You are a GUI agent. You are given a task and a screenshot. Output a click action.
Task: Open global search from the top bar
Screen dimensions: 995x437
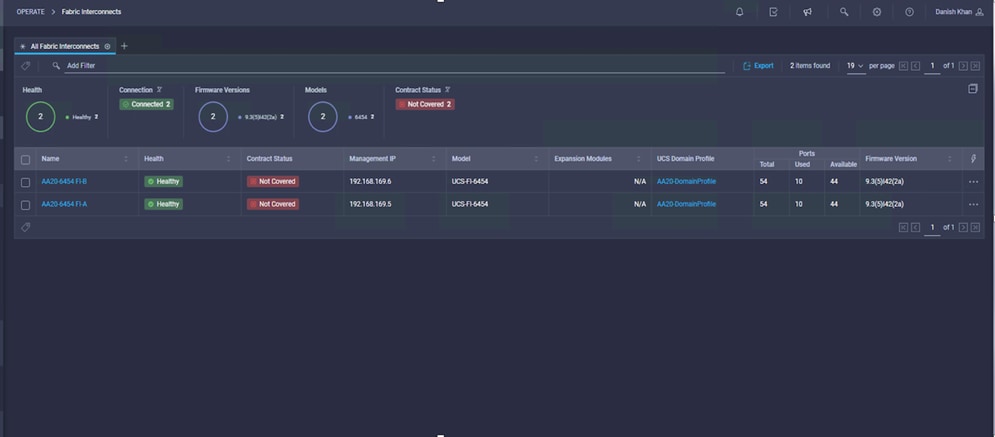(x=844, y=12)
